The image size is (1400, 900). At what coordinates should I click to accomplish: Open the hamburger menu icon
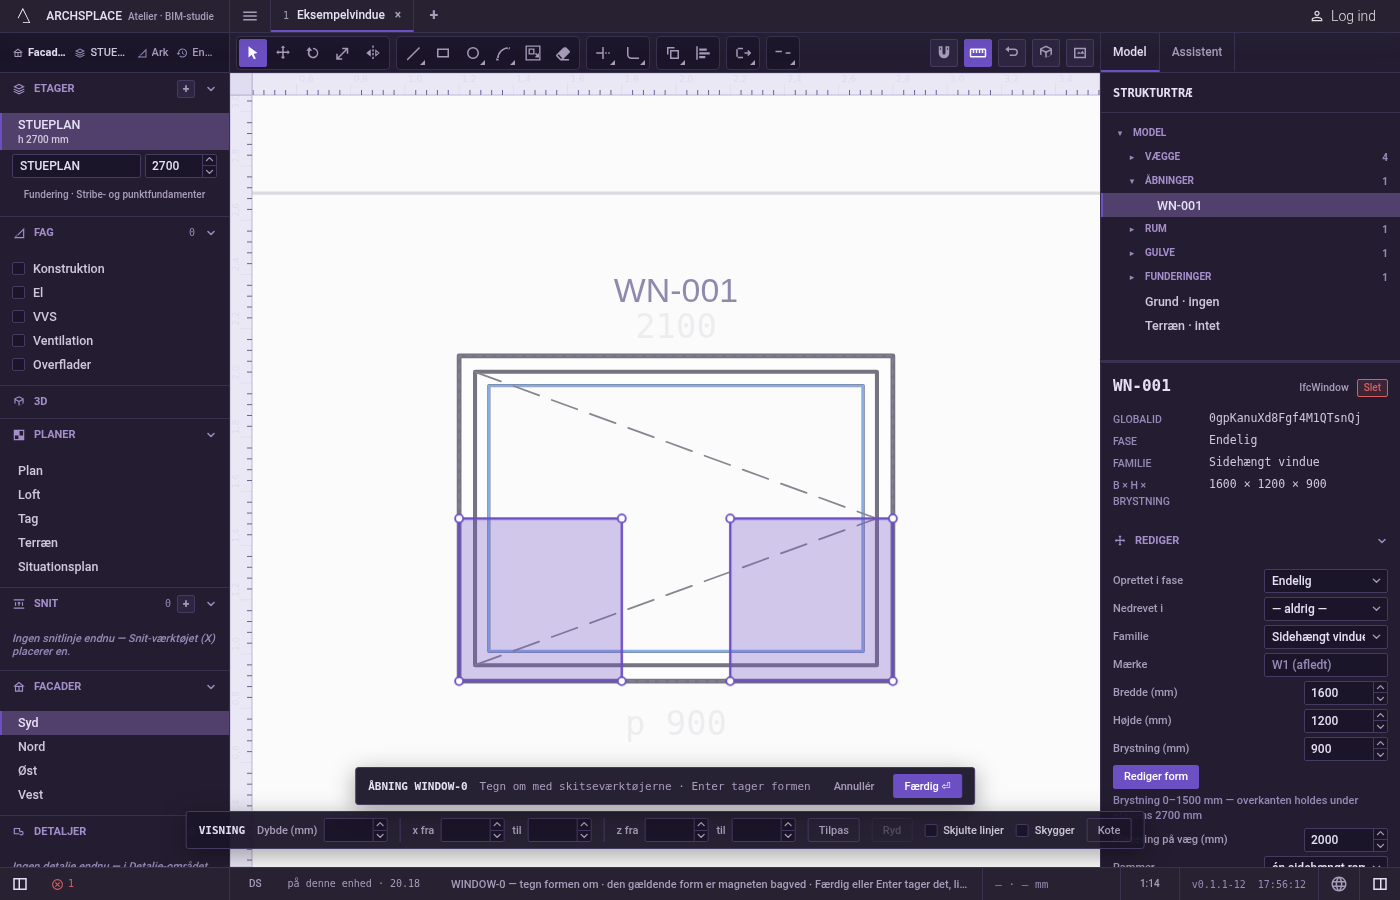[250, 16]
